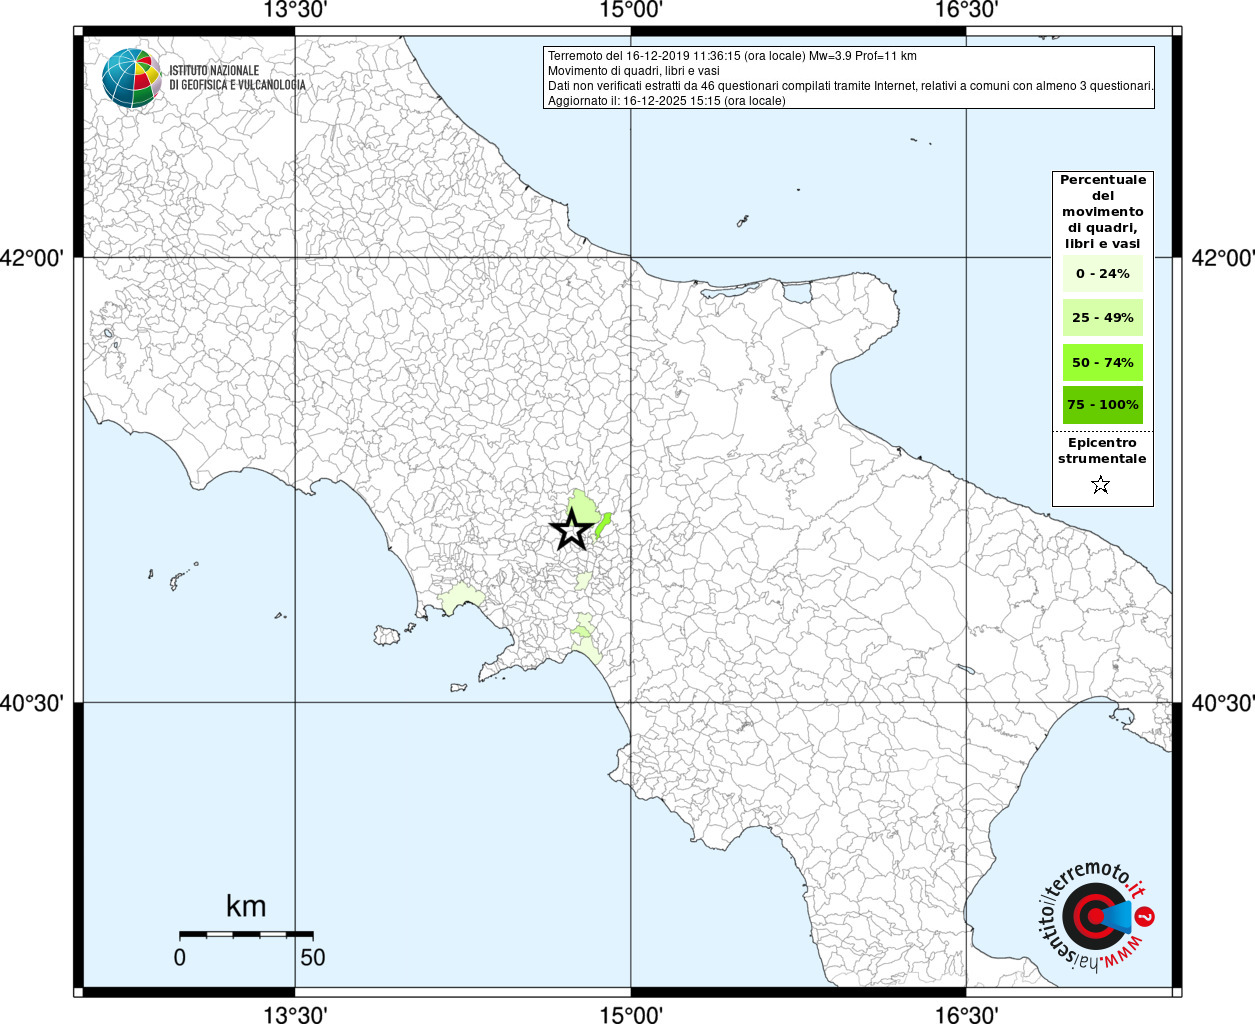The width and height of the screenshot is (1255, 1024).
Task: Click the Istituto Nazionale di Geofisica text
Action: coord(237,78)
